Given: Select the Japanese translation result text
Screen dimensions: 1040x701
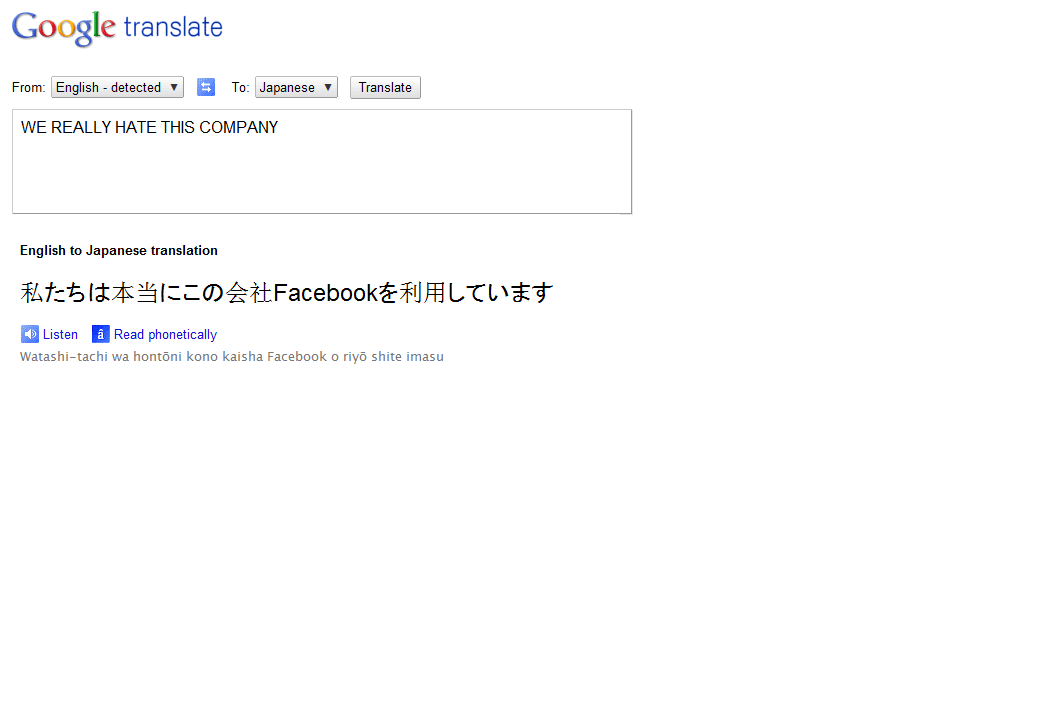Looking at the screenshot, I should (287, 292).
